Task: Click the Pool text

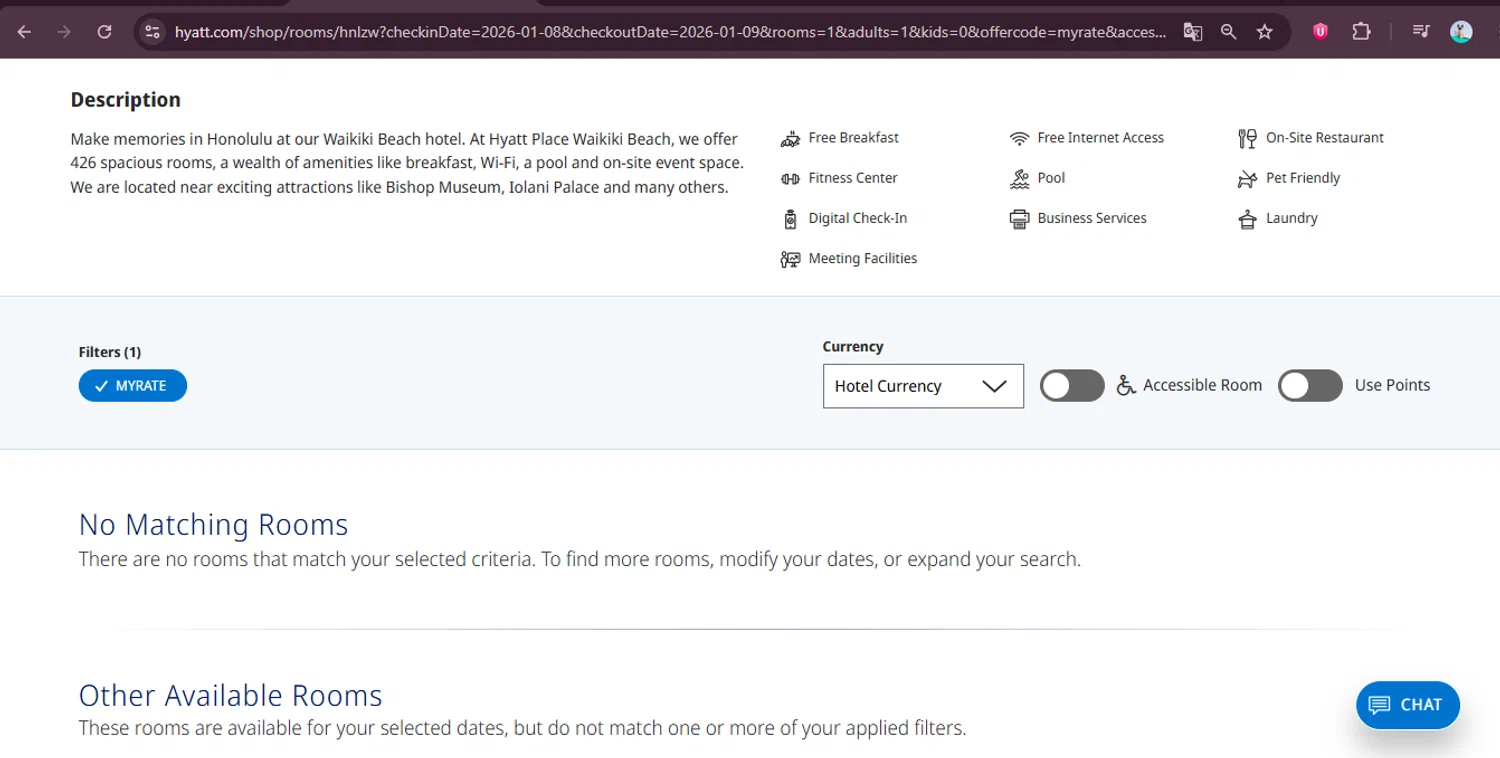Action: (1051, 178)
